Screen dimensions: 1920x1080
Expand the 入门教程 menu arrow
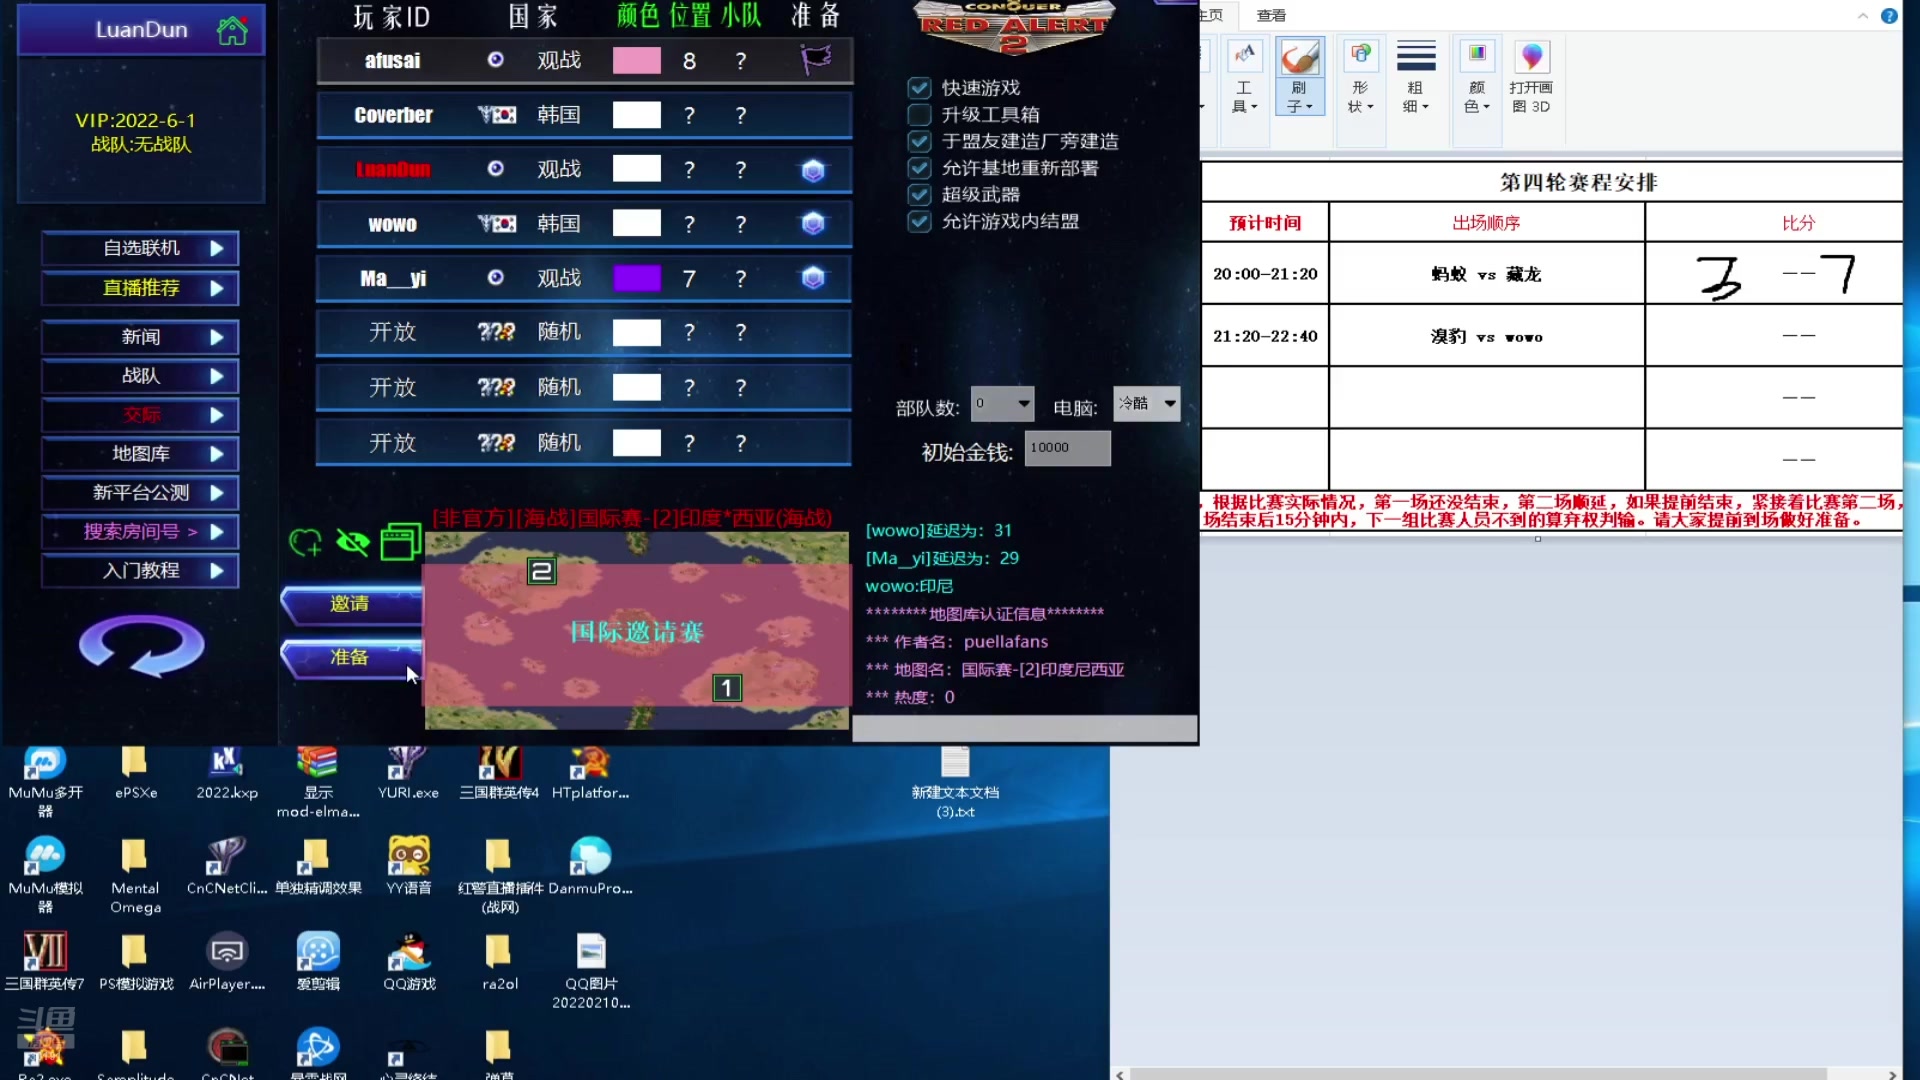click(217, 571)
